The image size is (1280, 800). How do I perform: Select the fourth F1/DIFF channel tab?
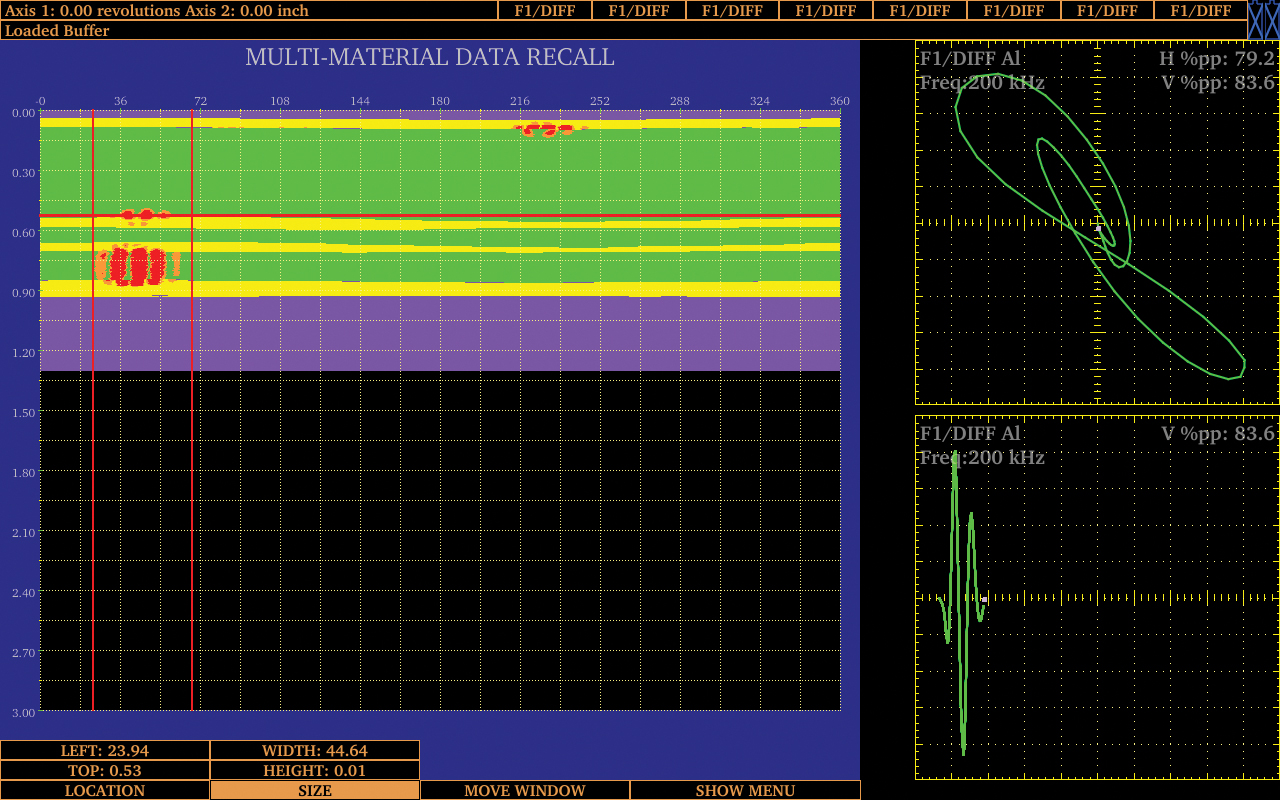click(826, 10)
